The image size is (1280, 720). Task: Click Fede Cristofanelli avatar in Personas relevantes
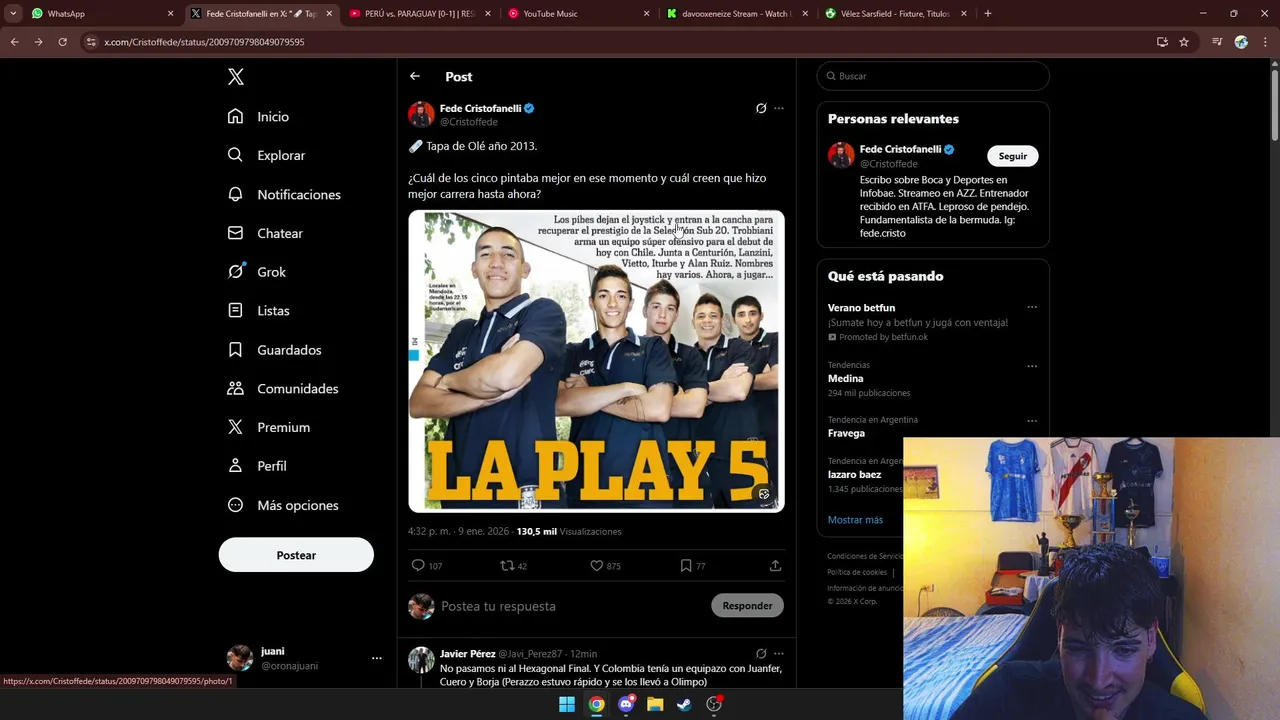(841, 155)
